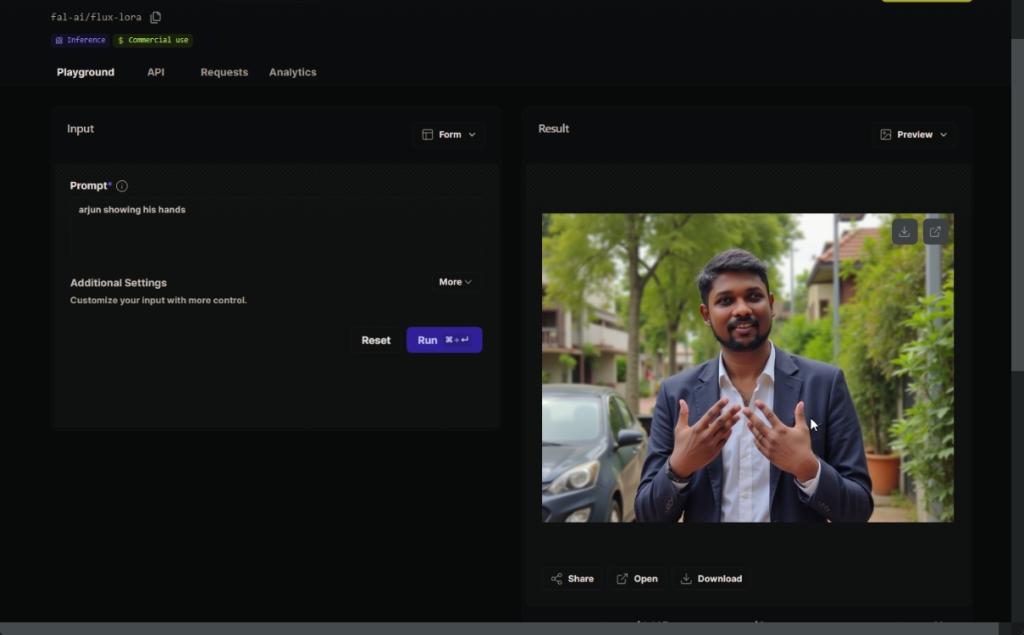Click the Download button under the result
1024x635 pixels.
click(711, 579)
